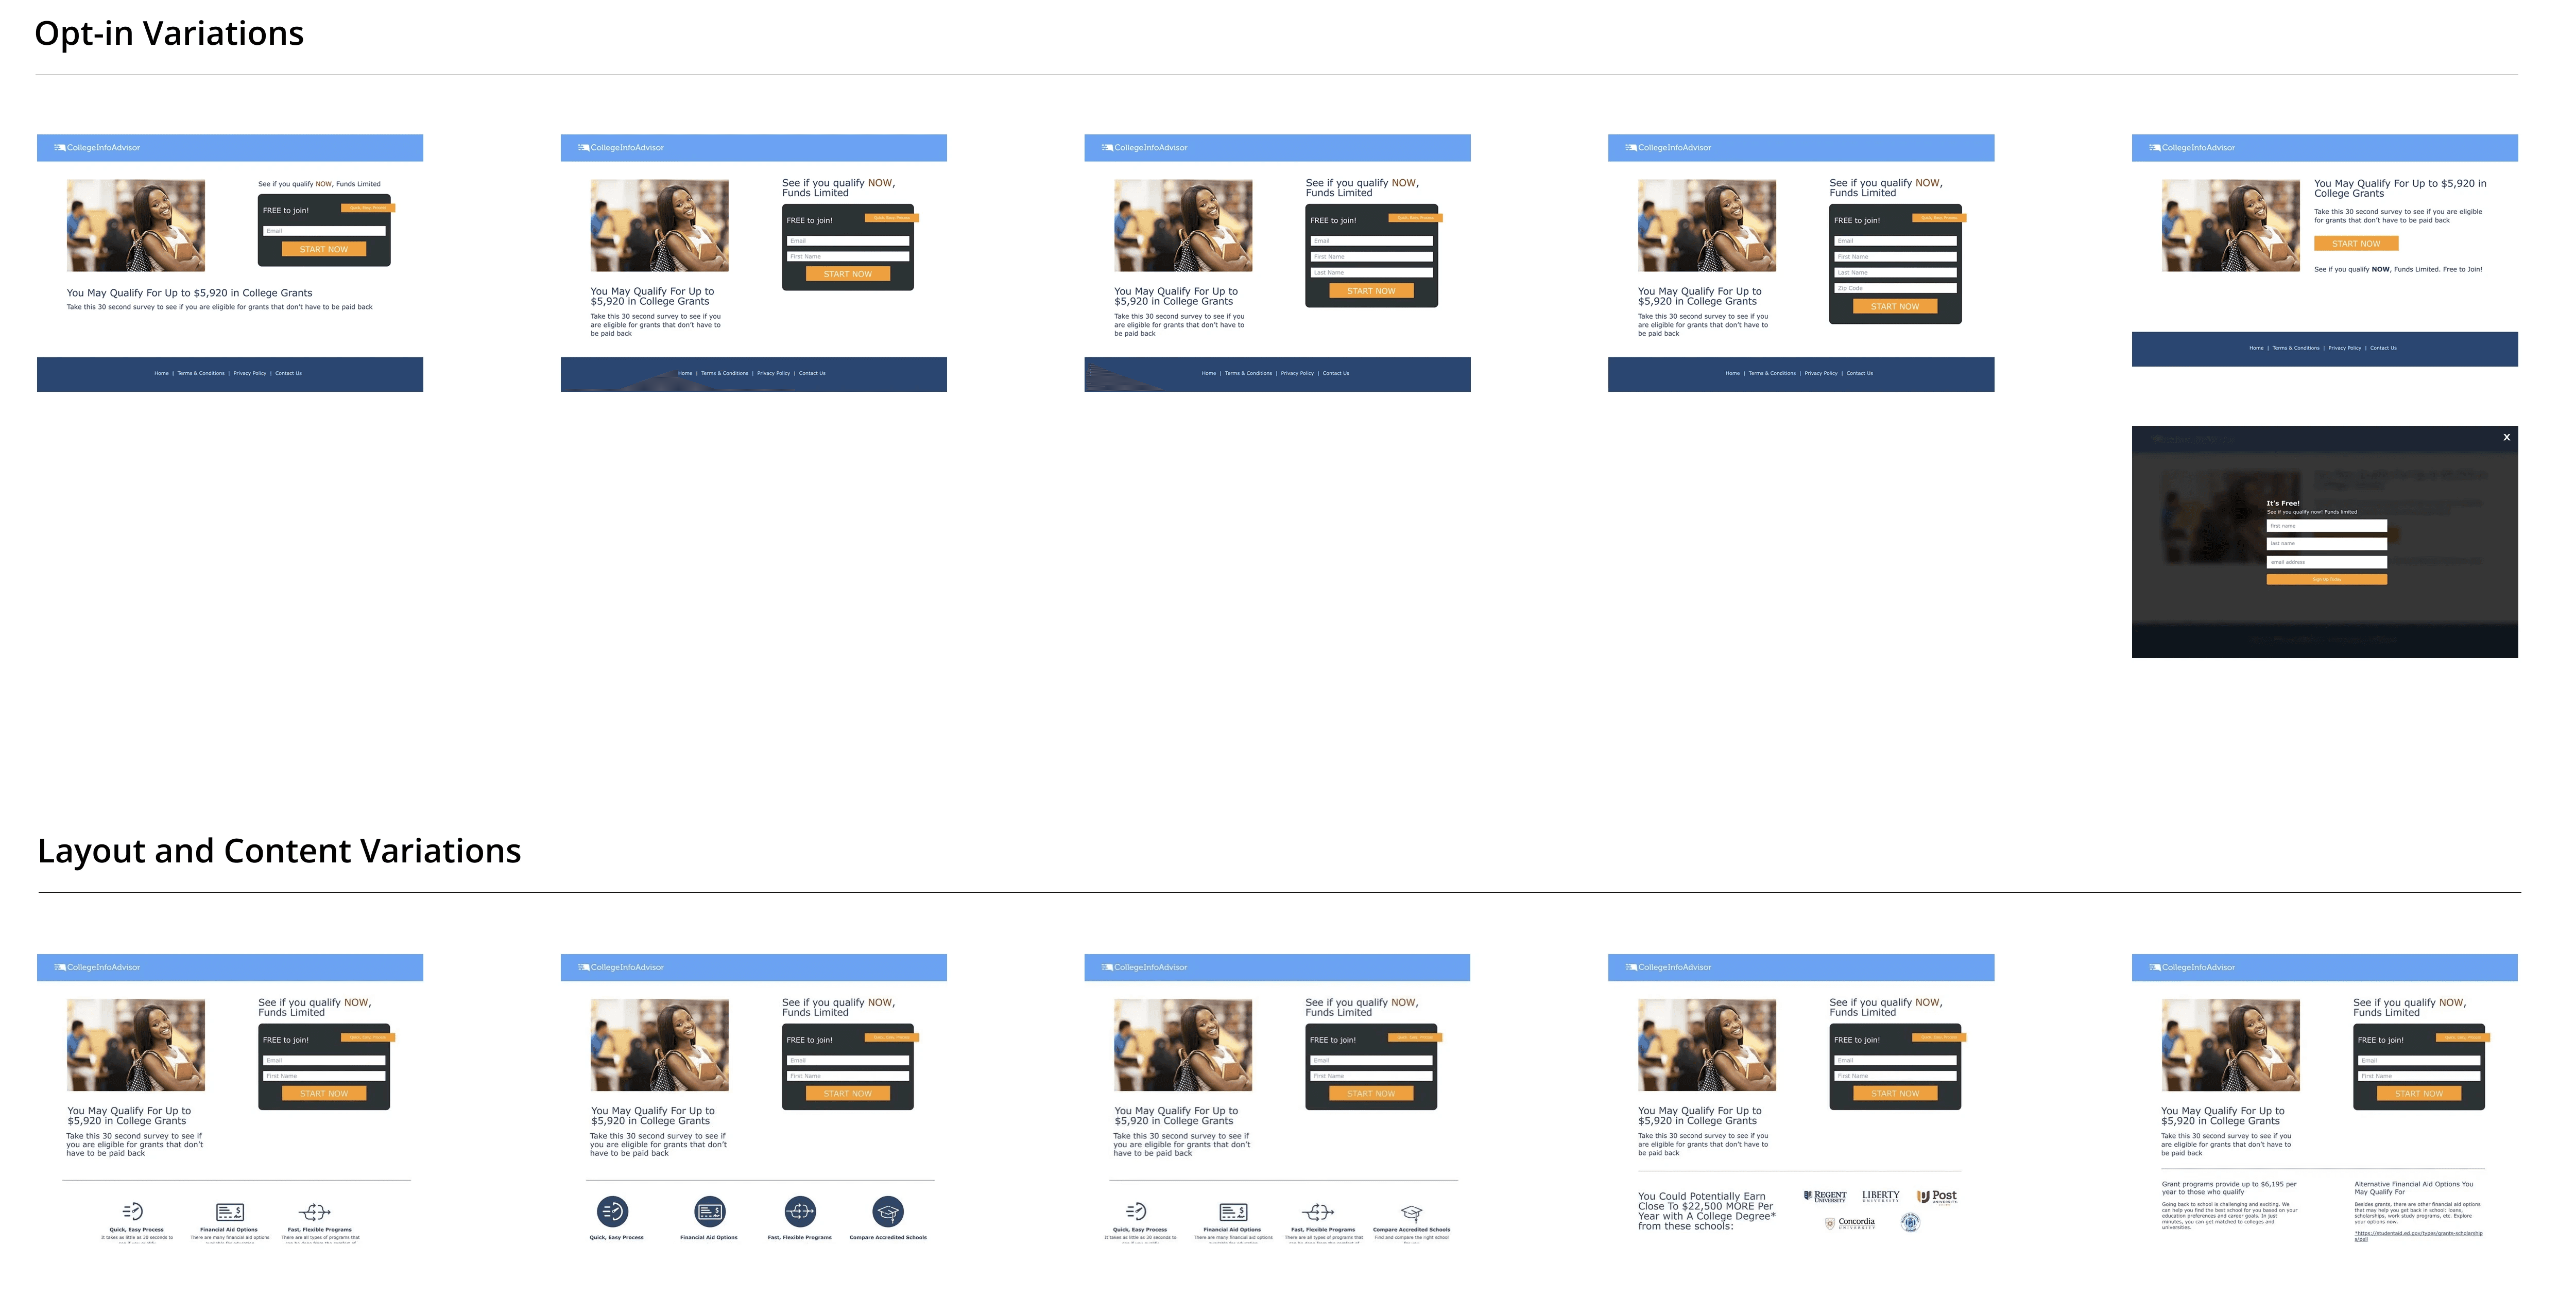Click the Email field in the email-only form

click(x=324, y=231)
